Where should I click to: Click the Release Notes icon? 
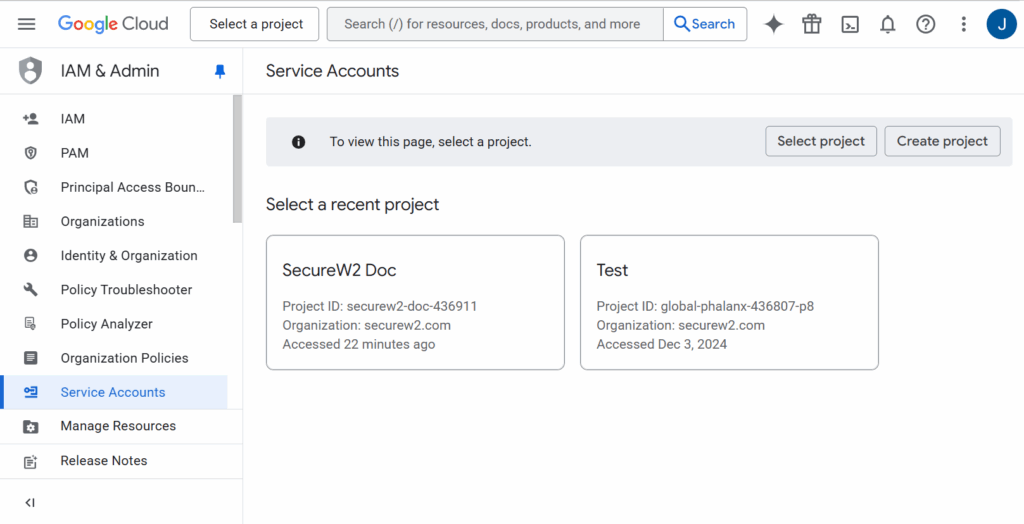pos(30,461)
